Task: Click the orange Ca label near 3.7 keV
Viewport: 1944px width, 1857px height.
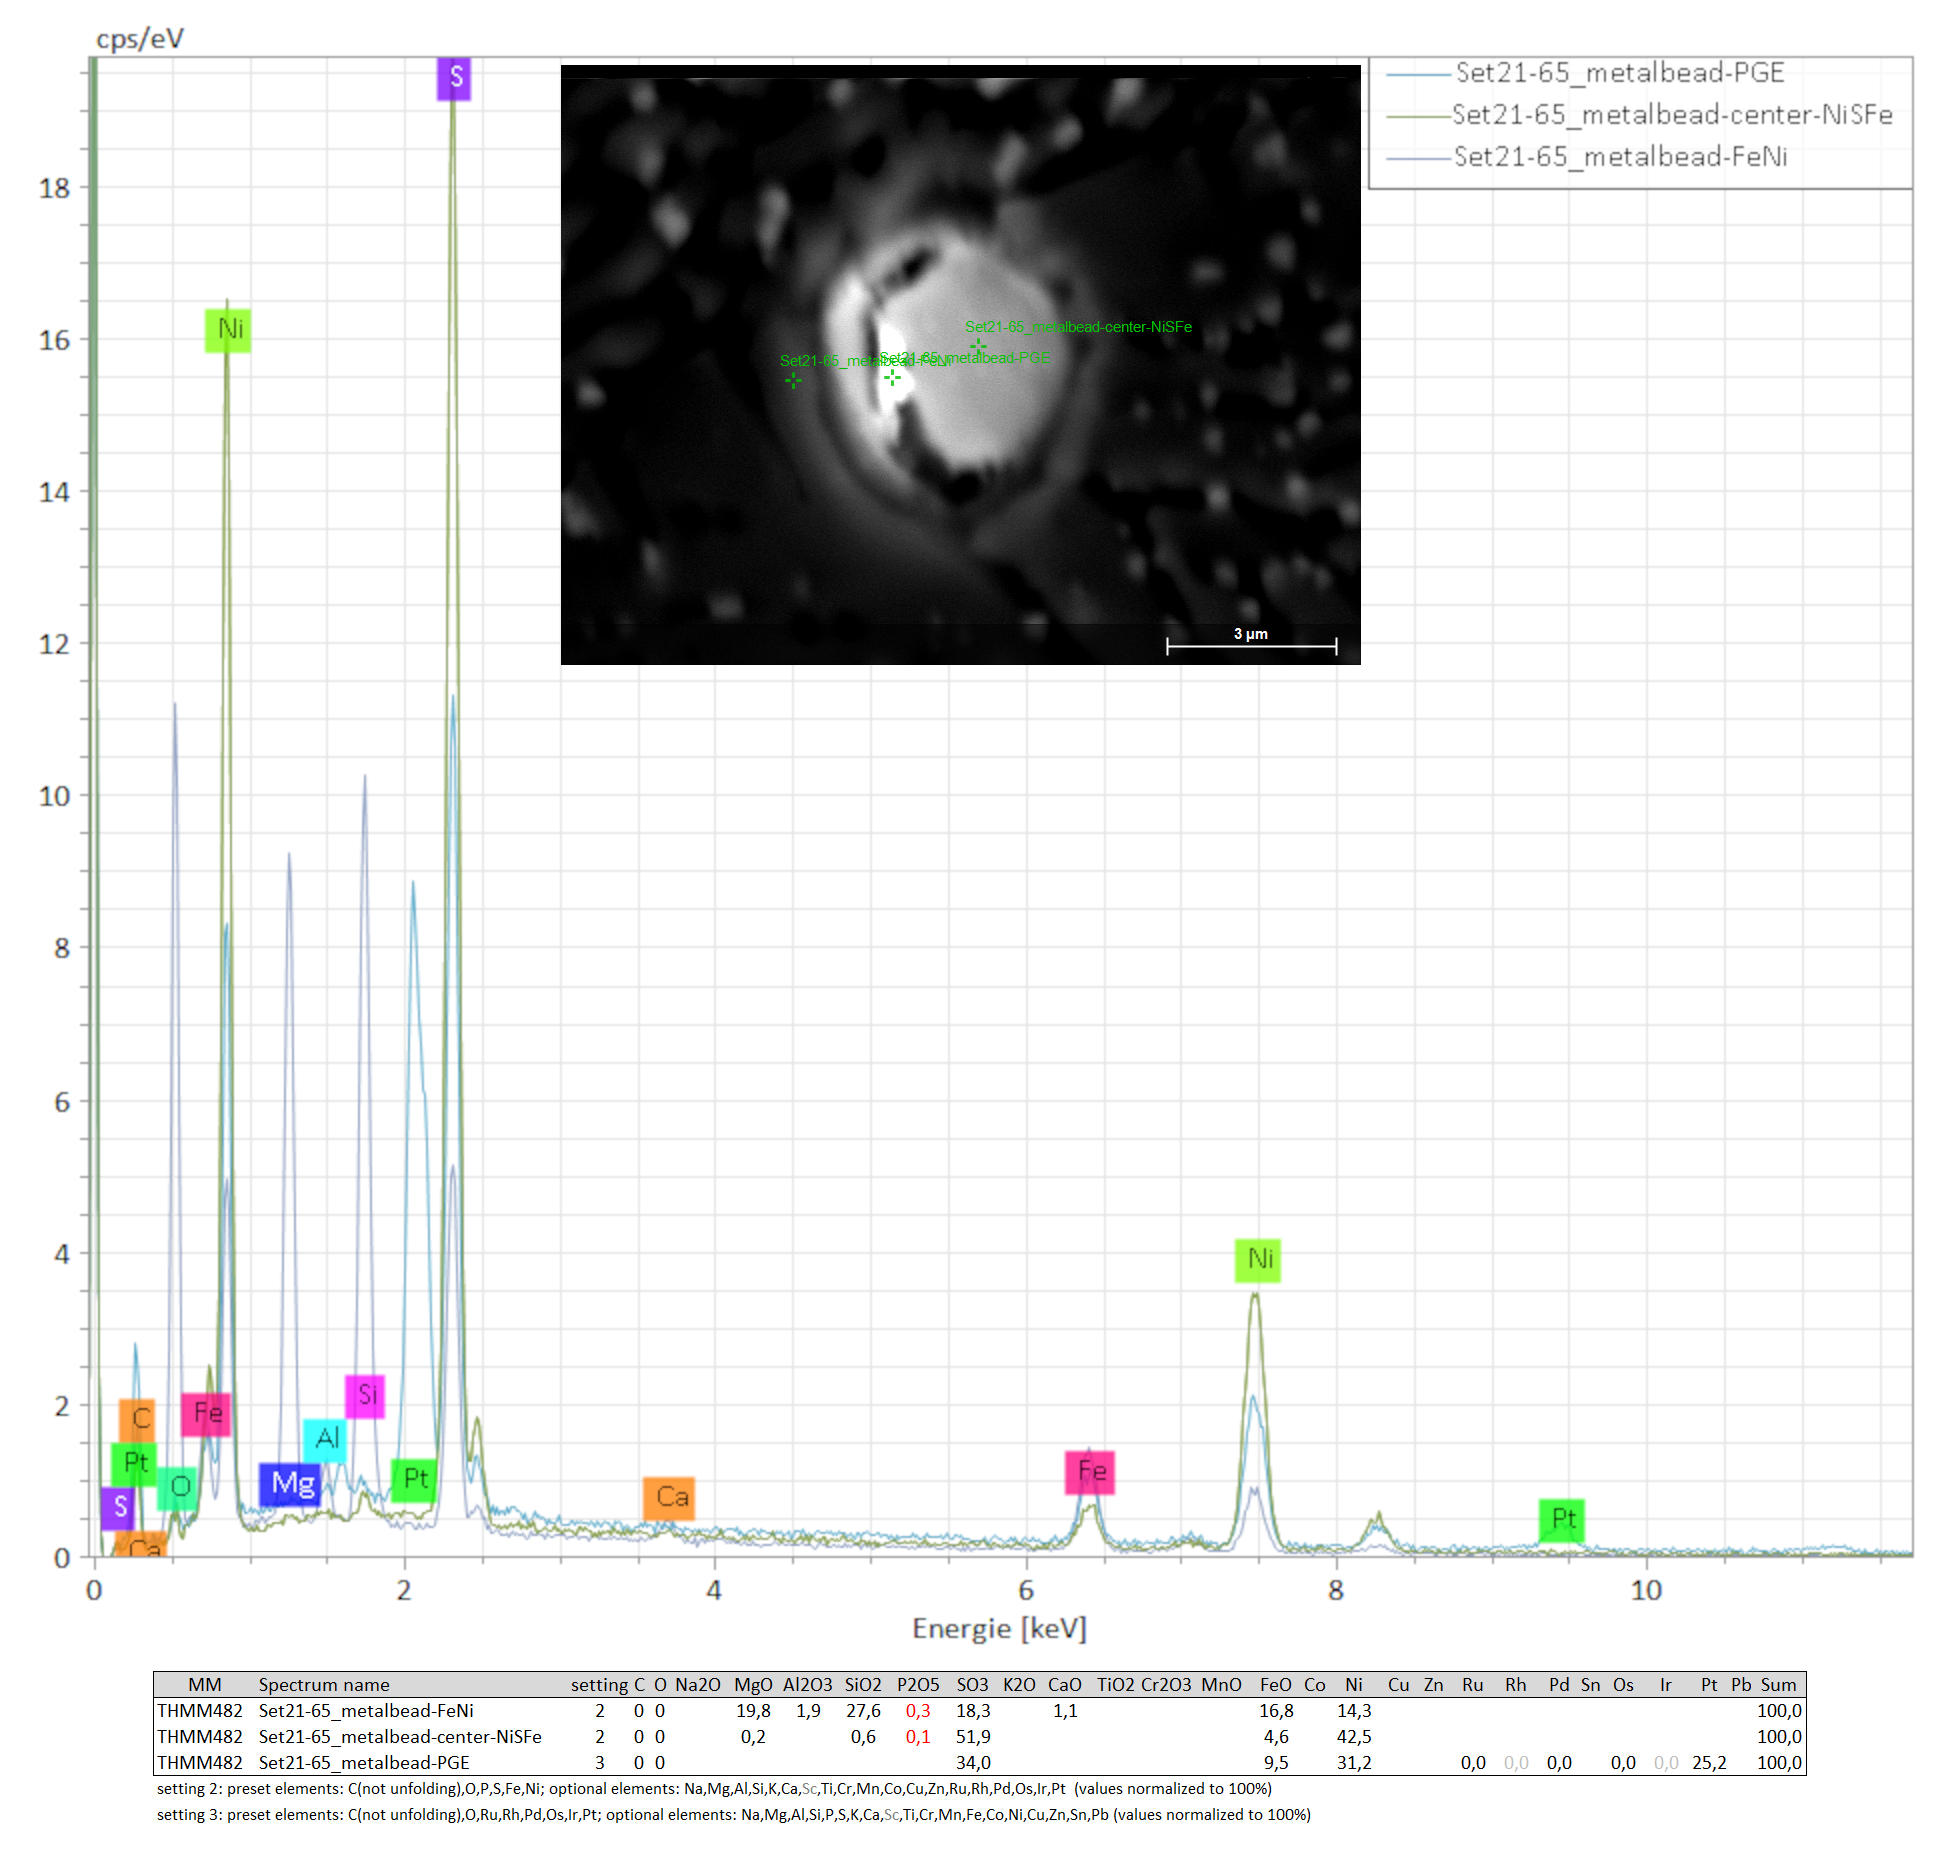Action: (x=669, y=1497)
